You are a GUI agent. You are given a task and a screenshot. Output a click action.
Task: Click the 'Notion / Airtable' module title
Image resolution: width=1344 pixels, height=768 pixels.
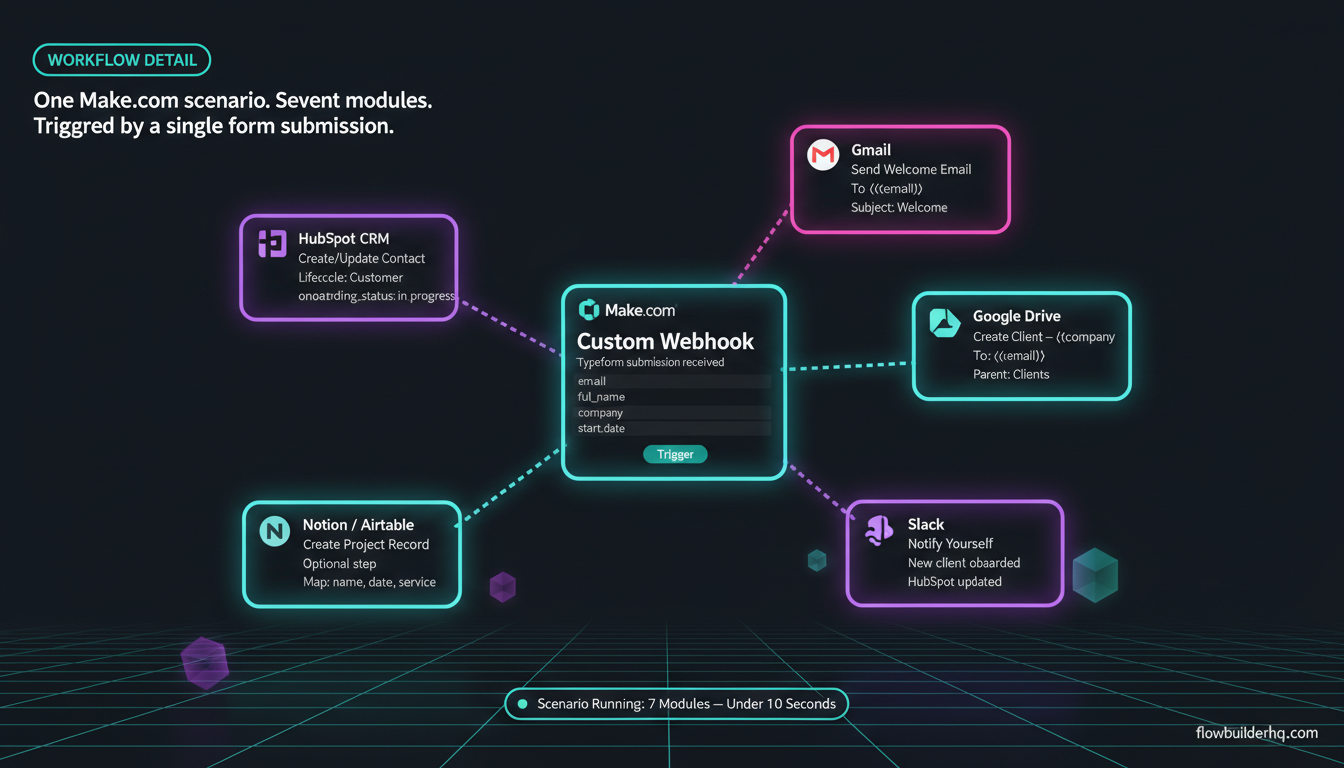[x=358, y=525]
